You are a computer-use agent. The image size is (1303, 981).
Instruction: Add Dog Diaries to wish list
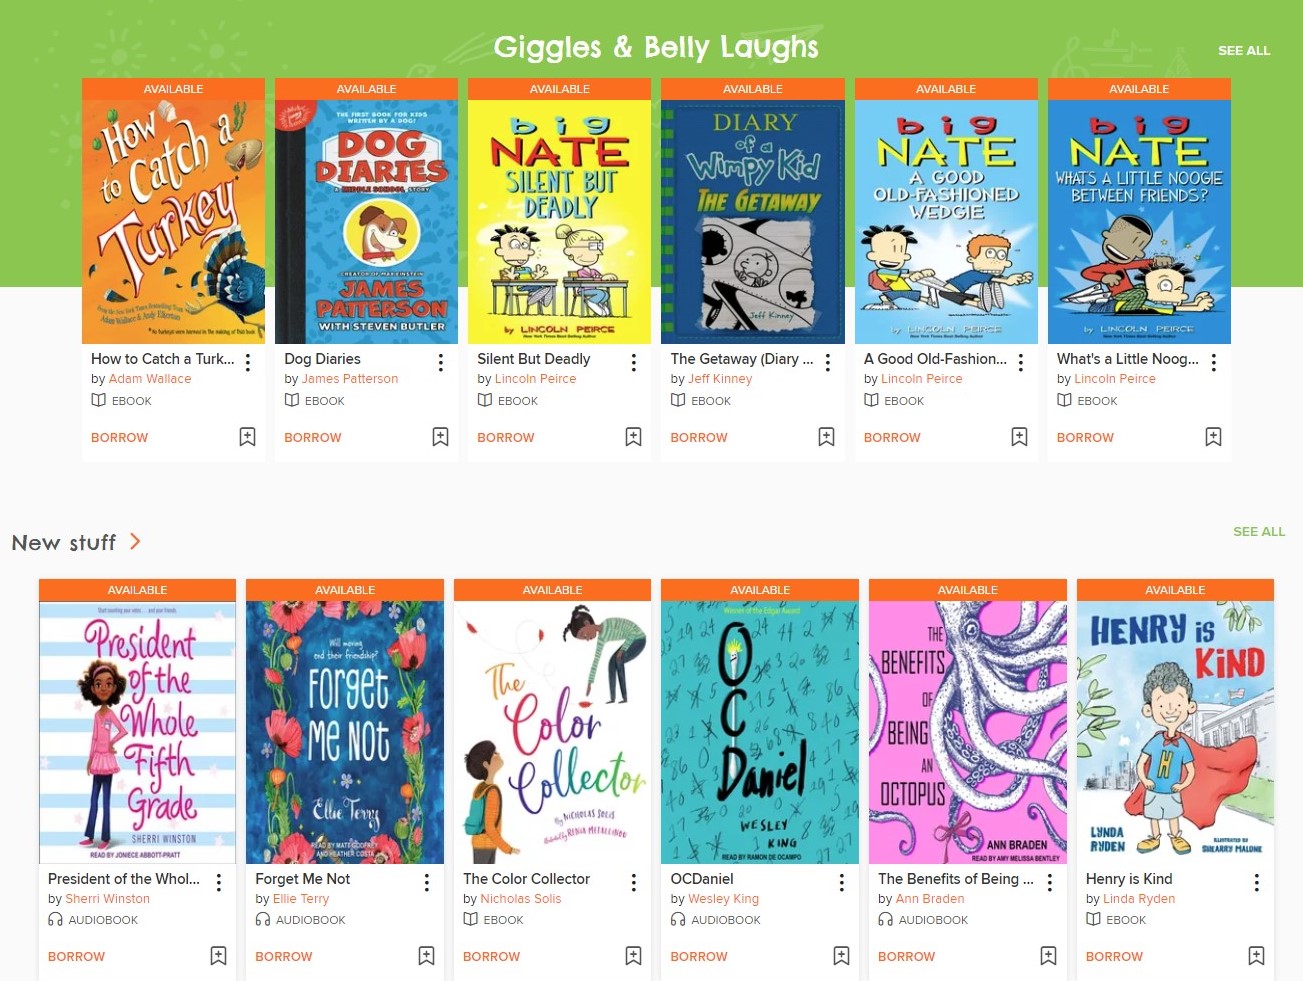pos(440,437)
